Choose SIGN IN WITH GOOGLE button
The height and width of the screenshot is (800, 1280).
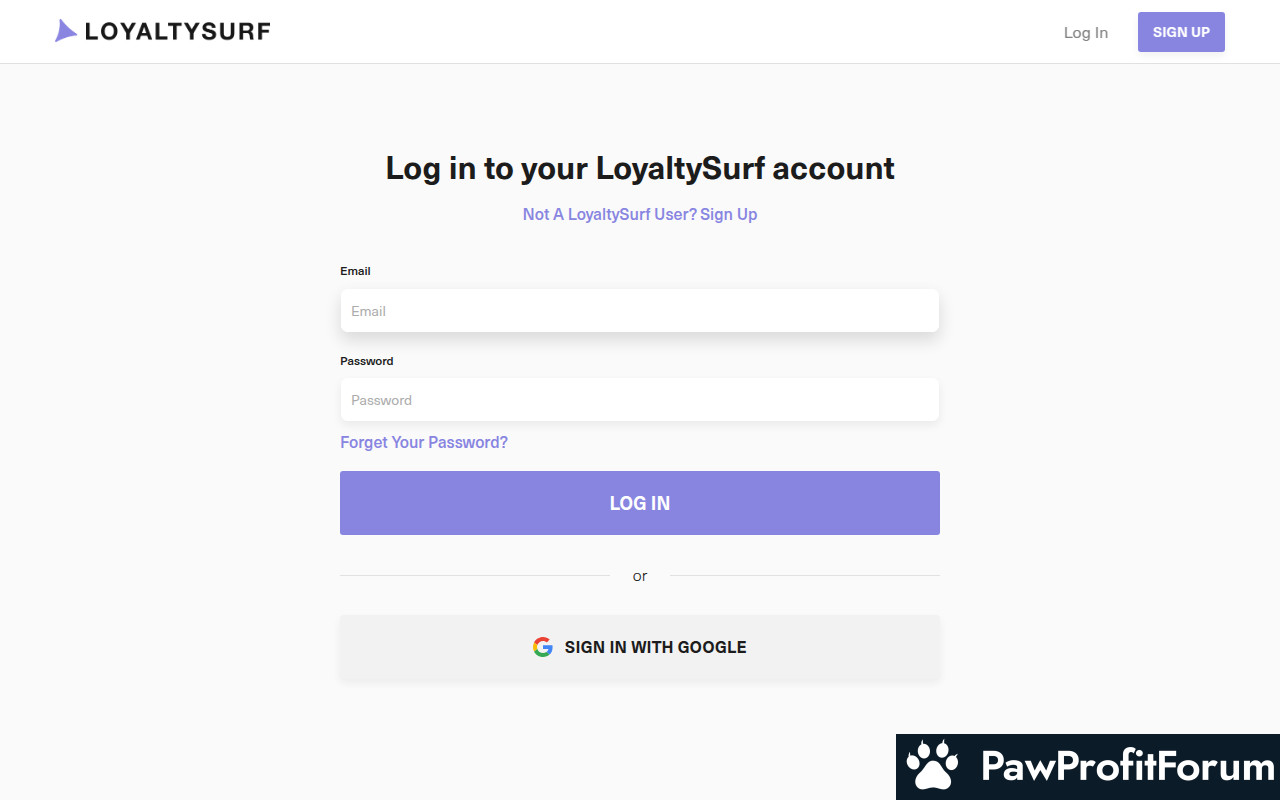click(640, 647)
